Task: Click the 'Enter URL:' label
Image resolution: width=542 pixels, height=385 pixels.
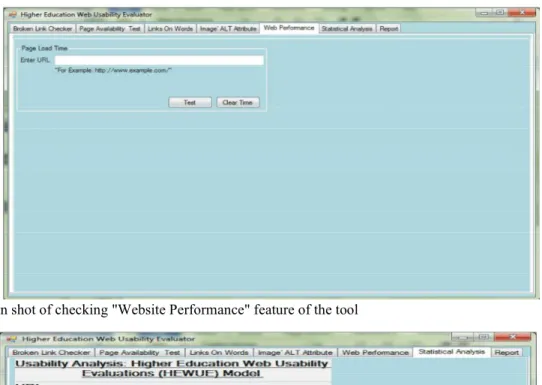Action: tap(35, 60)
